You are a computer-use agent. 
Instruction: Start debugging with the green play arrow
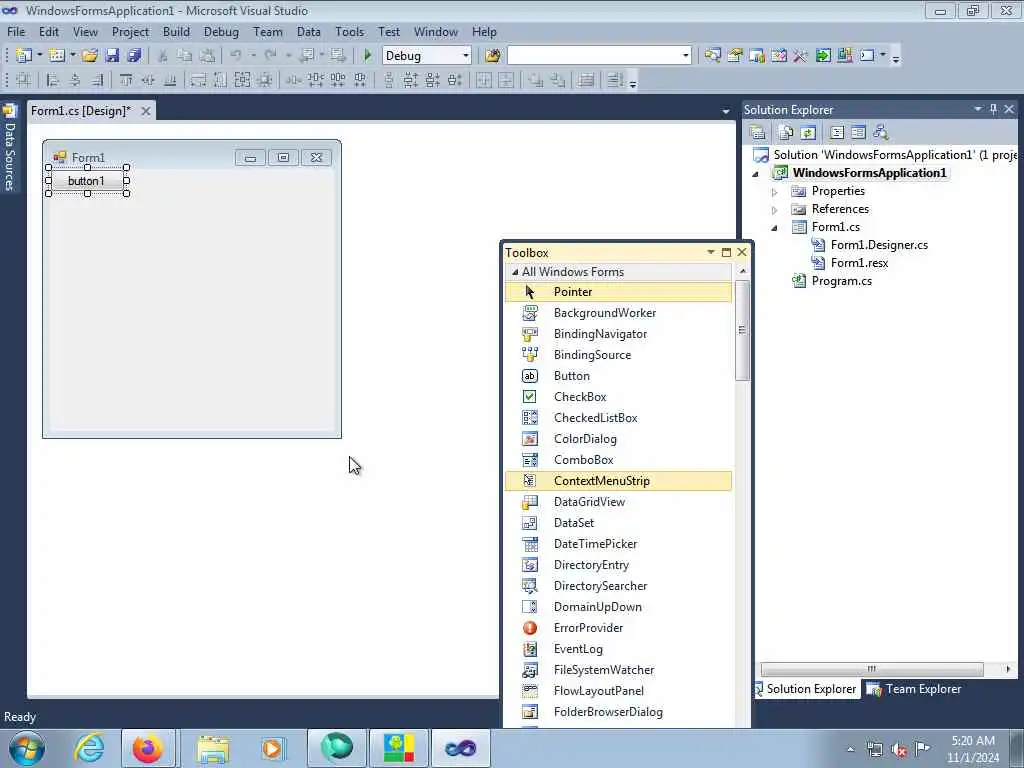tap(367, 56)
